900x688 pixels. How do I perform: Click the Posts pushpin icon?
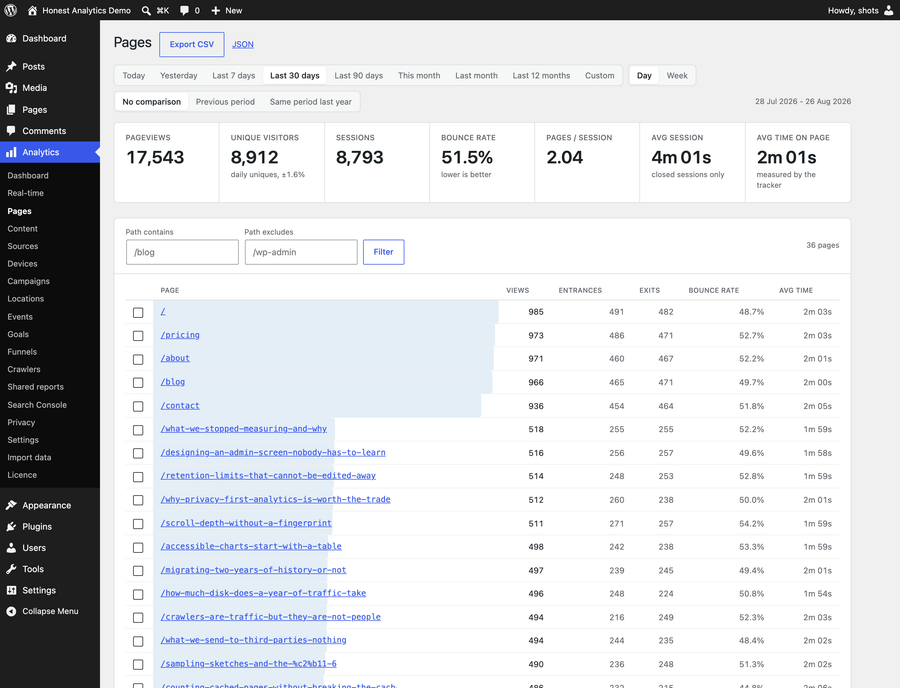pos(11,67)
